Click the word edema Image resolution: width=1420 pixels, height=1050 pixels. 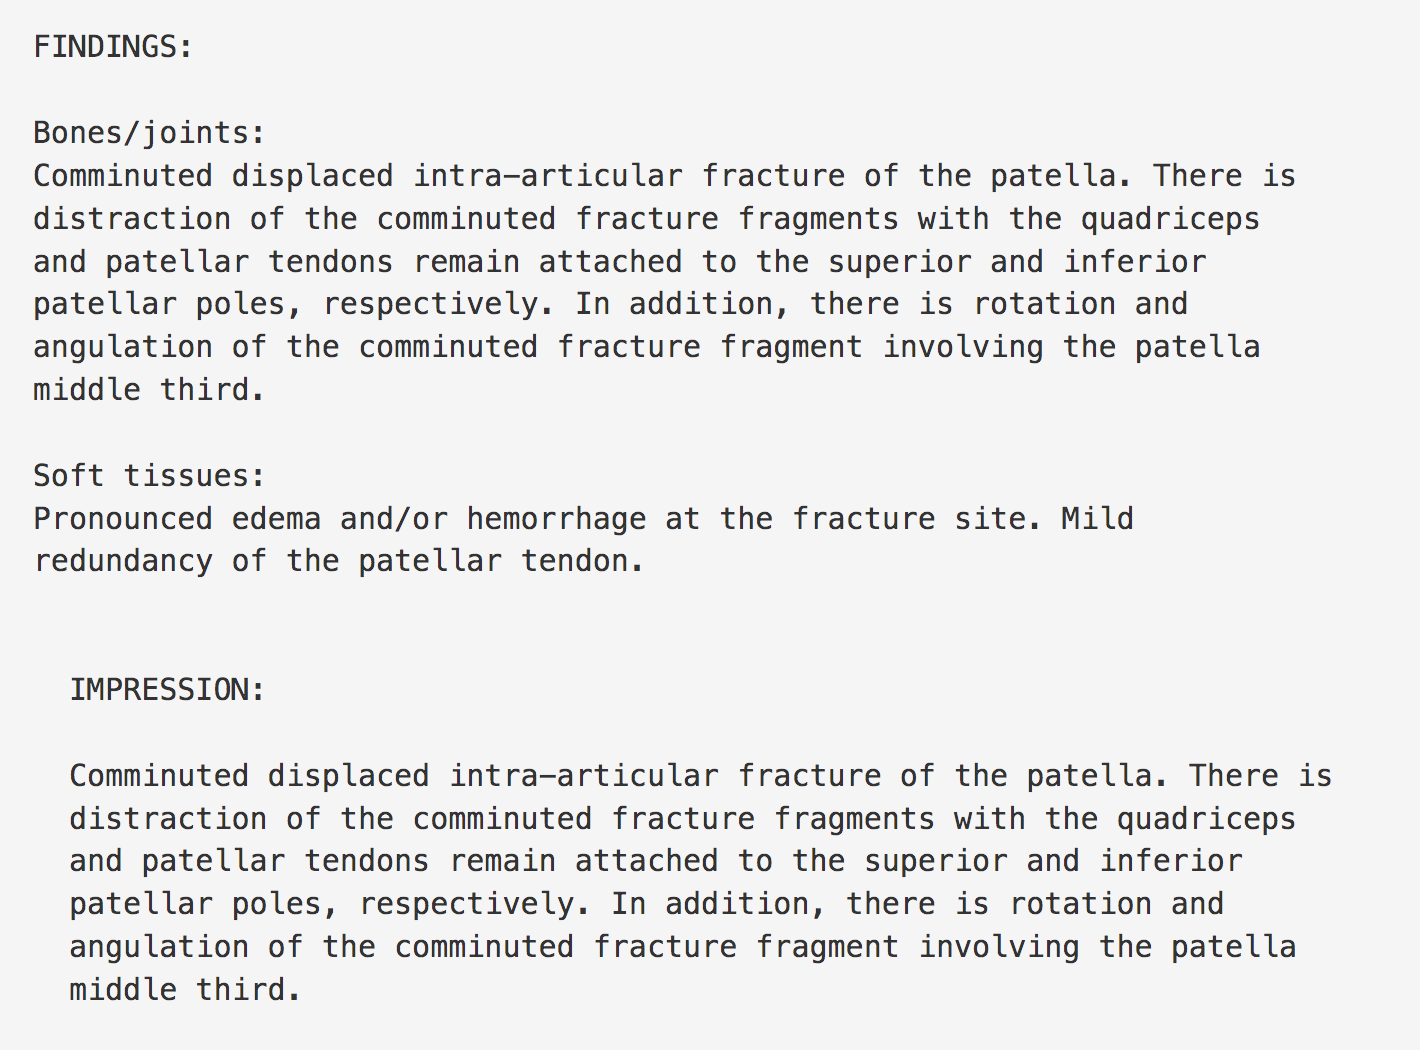point(276,518)
